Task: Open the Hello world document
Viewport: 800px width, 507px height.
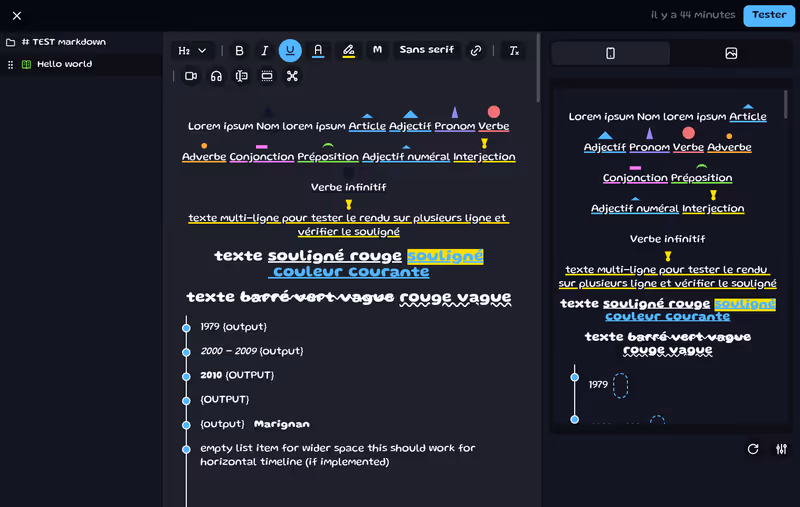Action: tap(64, 64)
